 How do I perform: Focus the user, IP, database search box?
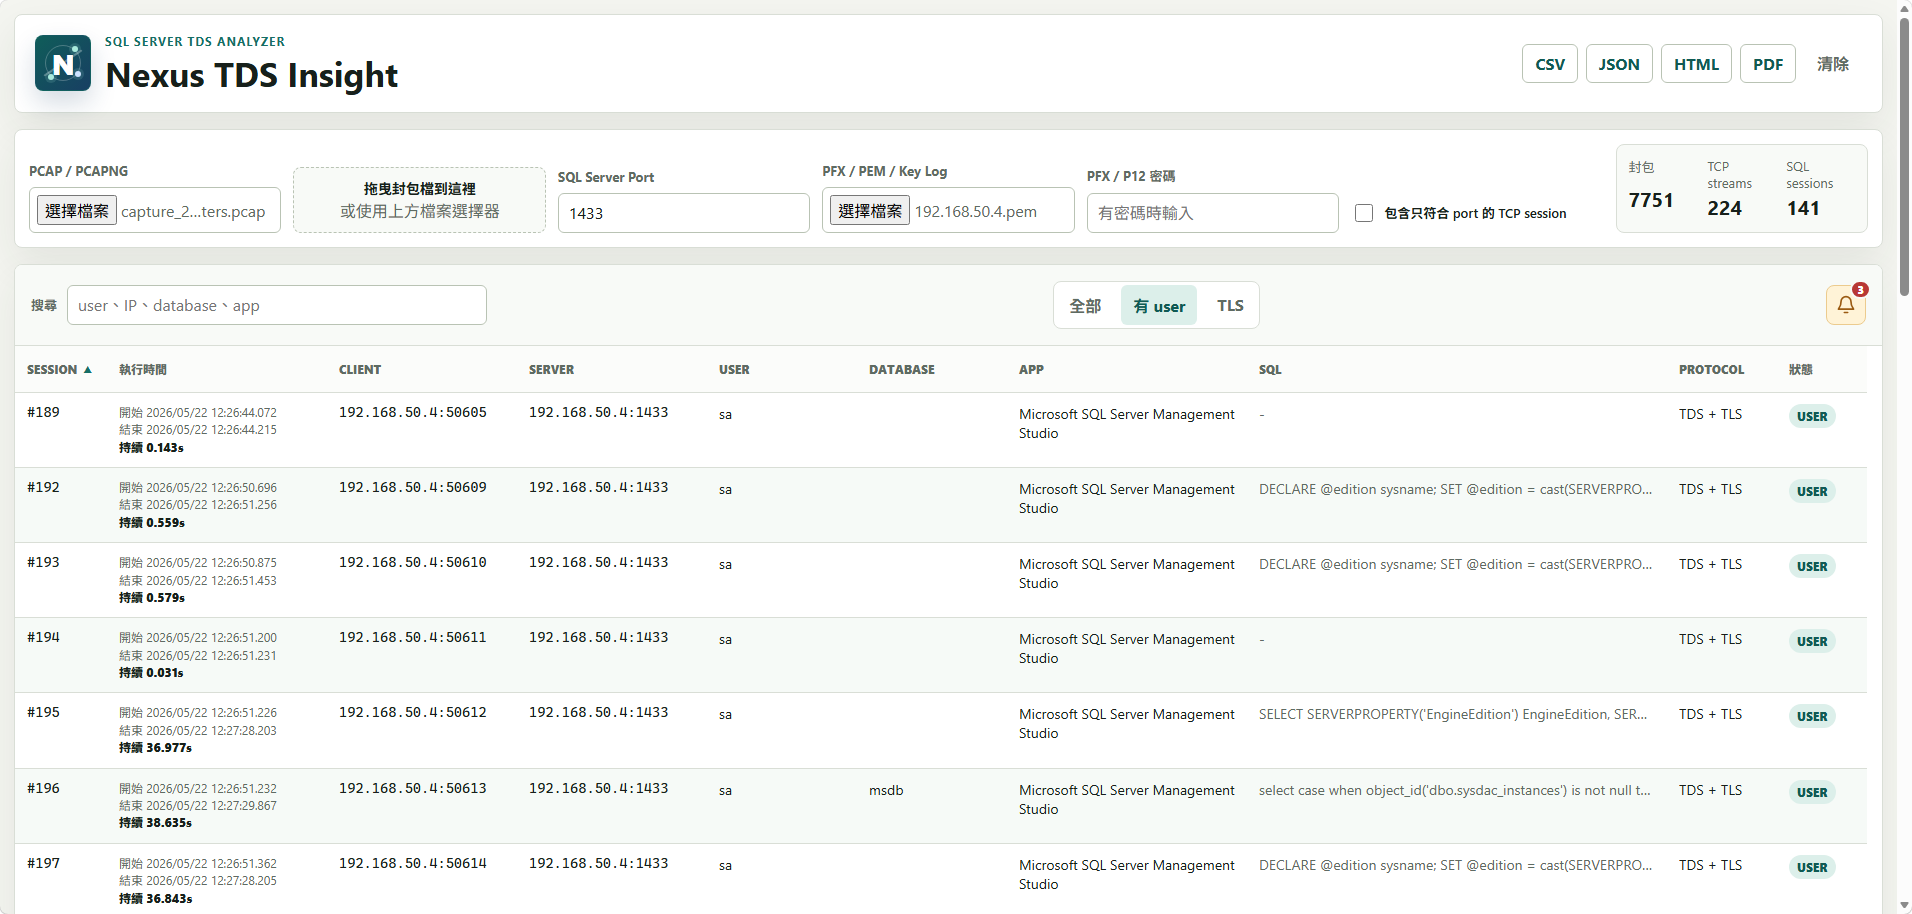(277, 305)
